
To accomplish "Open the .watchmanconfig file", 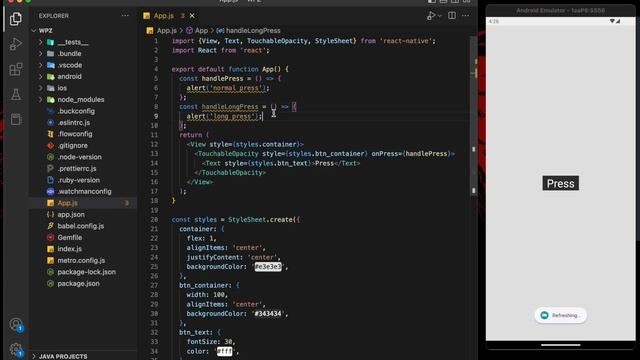I will [x=84, y=191].
